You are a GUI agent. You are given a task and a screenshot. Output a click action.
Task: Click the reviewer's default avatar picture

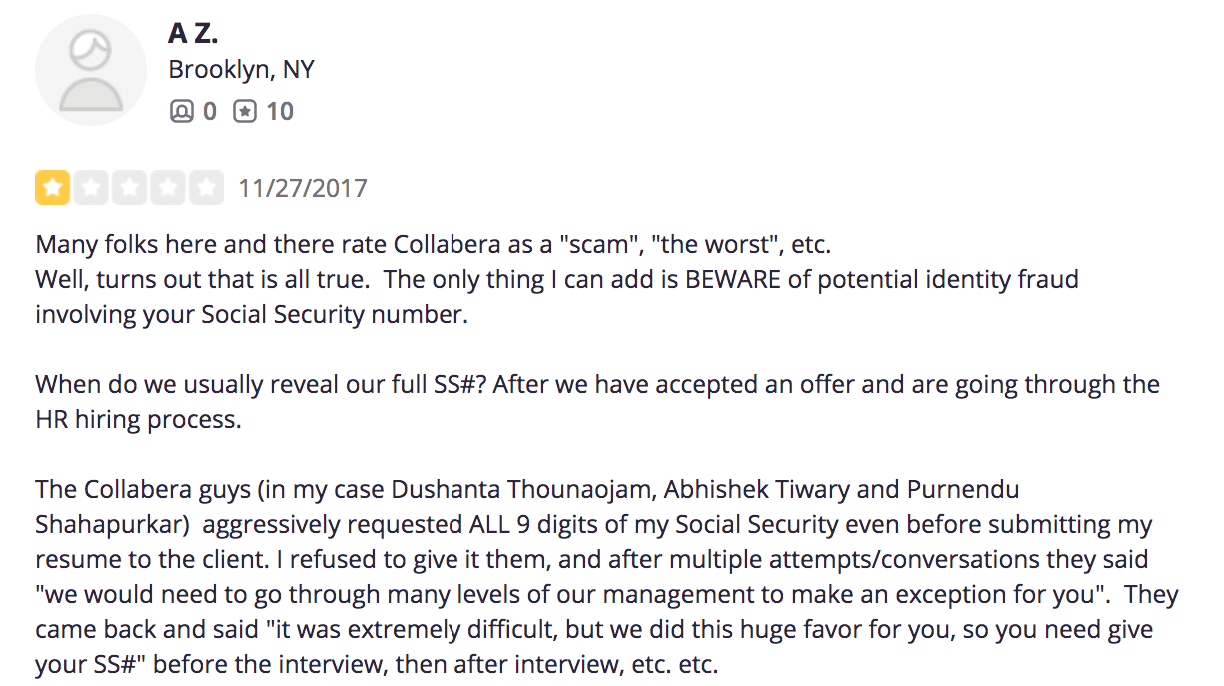pos(91,70)
